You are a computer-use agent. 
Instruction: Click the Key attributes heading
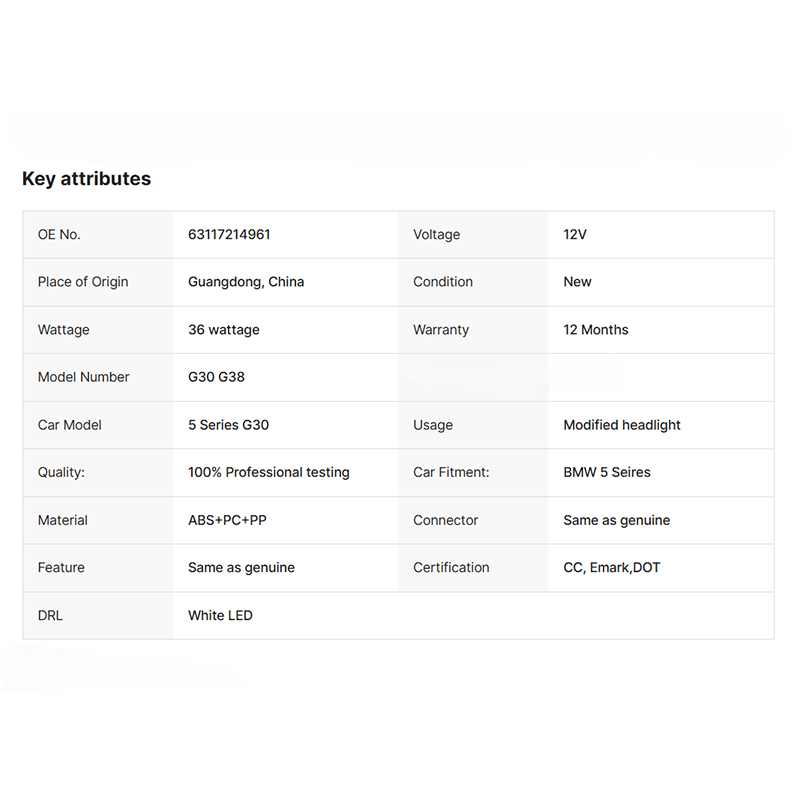click(86, 179)
